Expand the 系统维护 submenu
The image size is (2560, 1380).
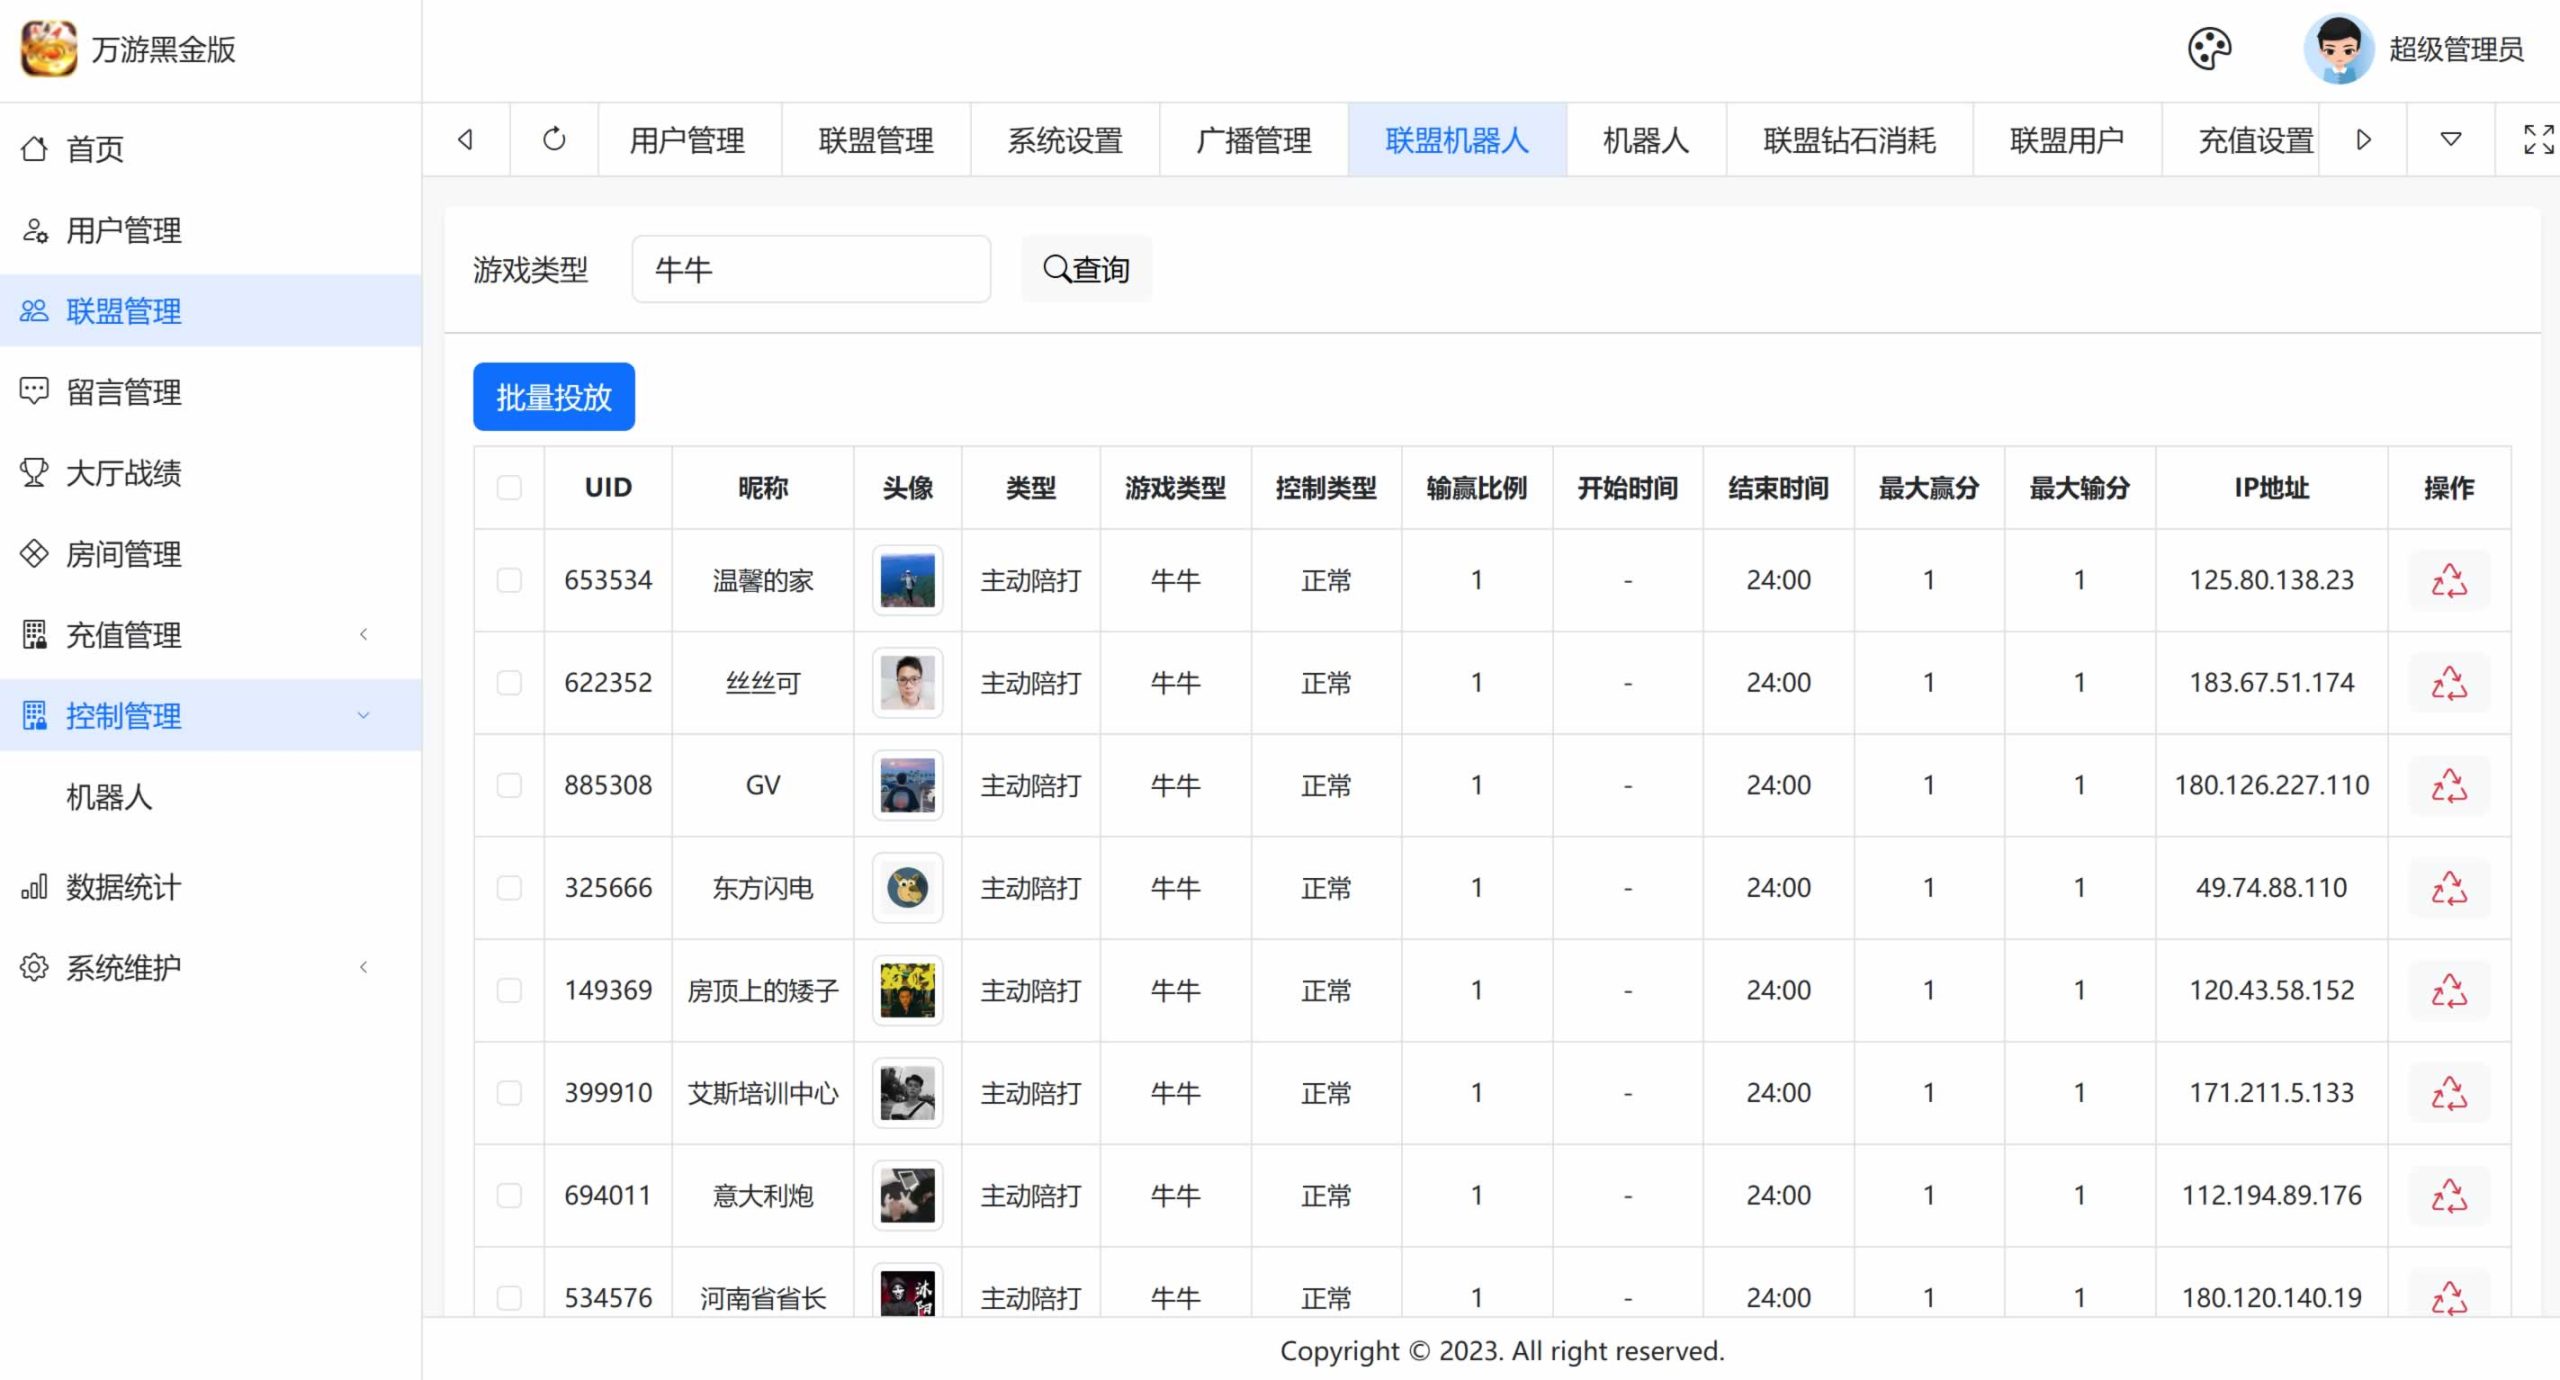(210, 968)
